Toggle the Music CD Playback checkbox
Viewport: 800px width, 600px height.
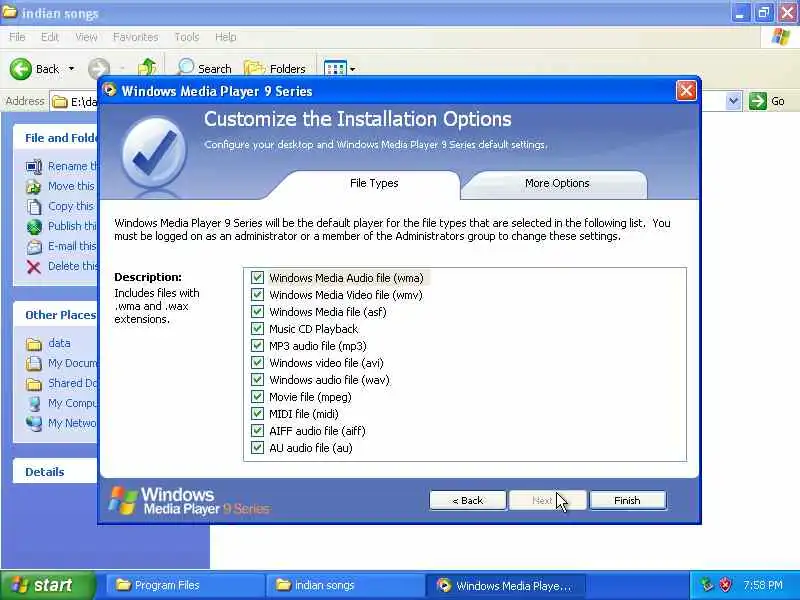pos(257,329)
